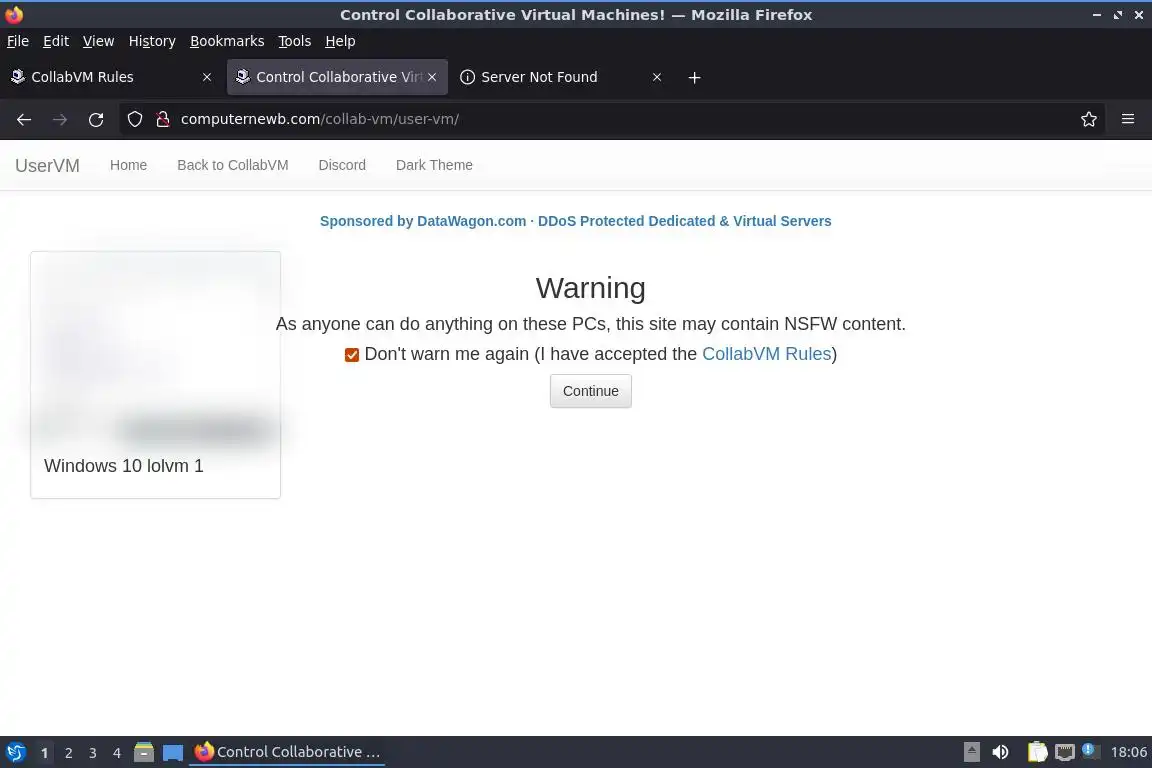The height and width of the screenshot is (768, 1152).
Task: Click the Firefox logo in title bar
Action: pos(14,14)
